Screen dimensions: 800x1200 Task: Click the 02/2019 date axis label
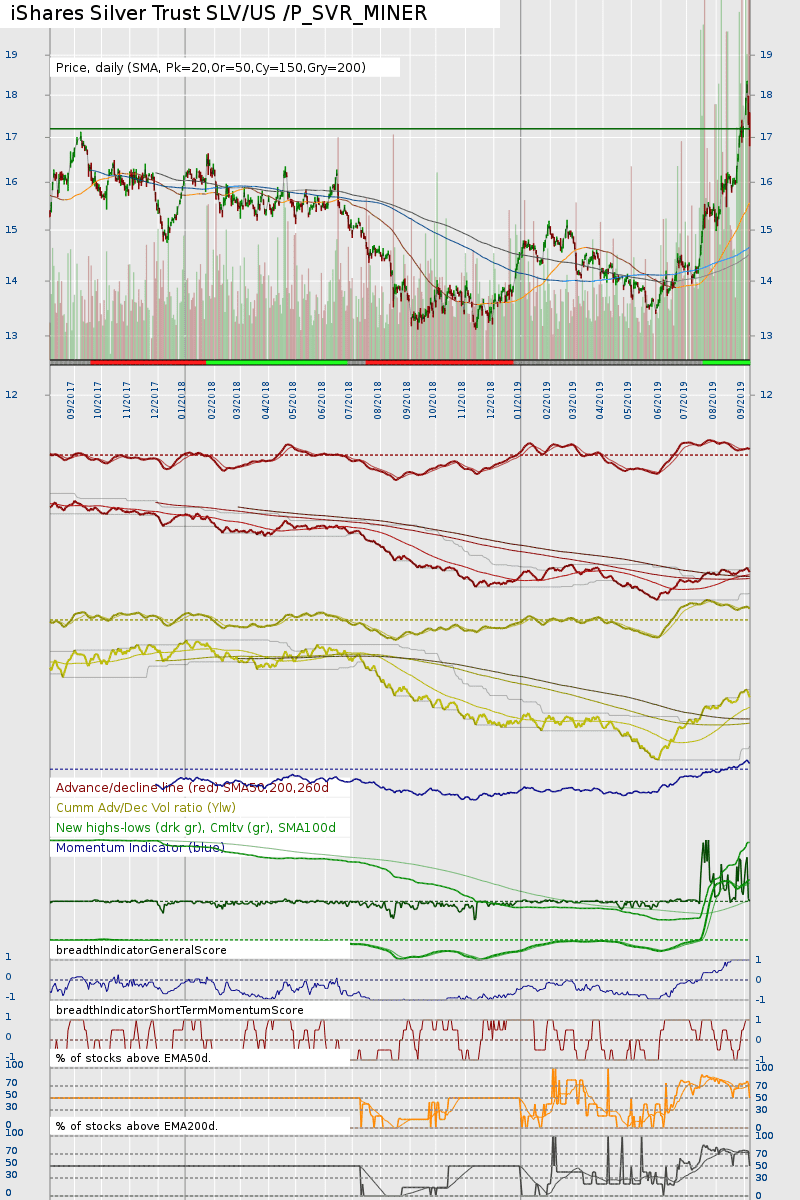(547, 399)
